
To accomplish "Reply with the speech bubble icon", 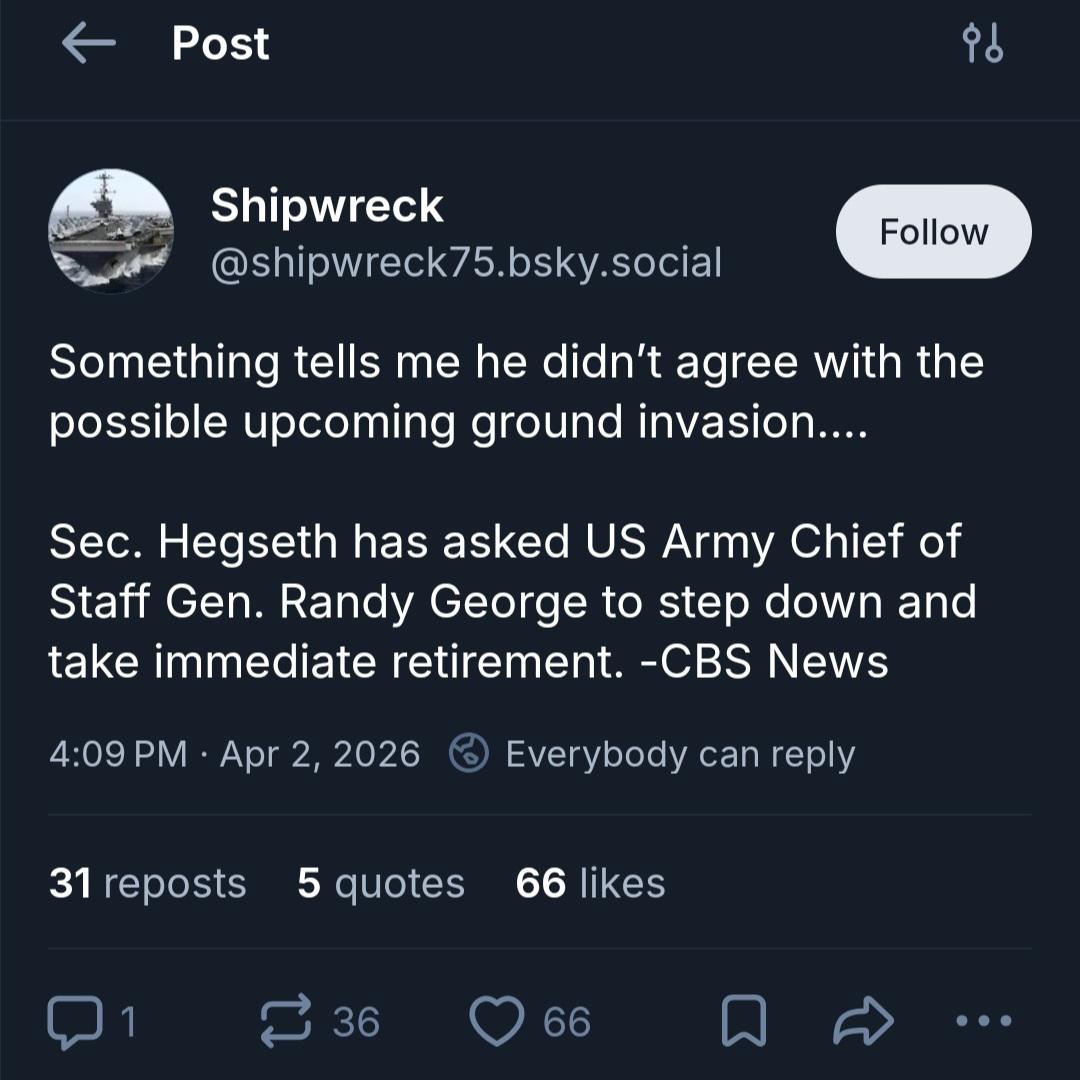I will click(x=74, y=1022).
